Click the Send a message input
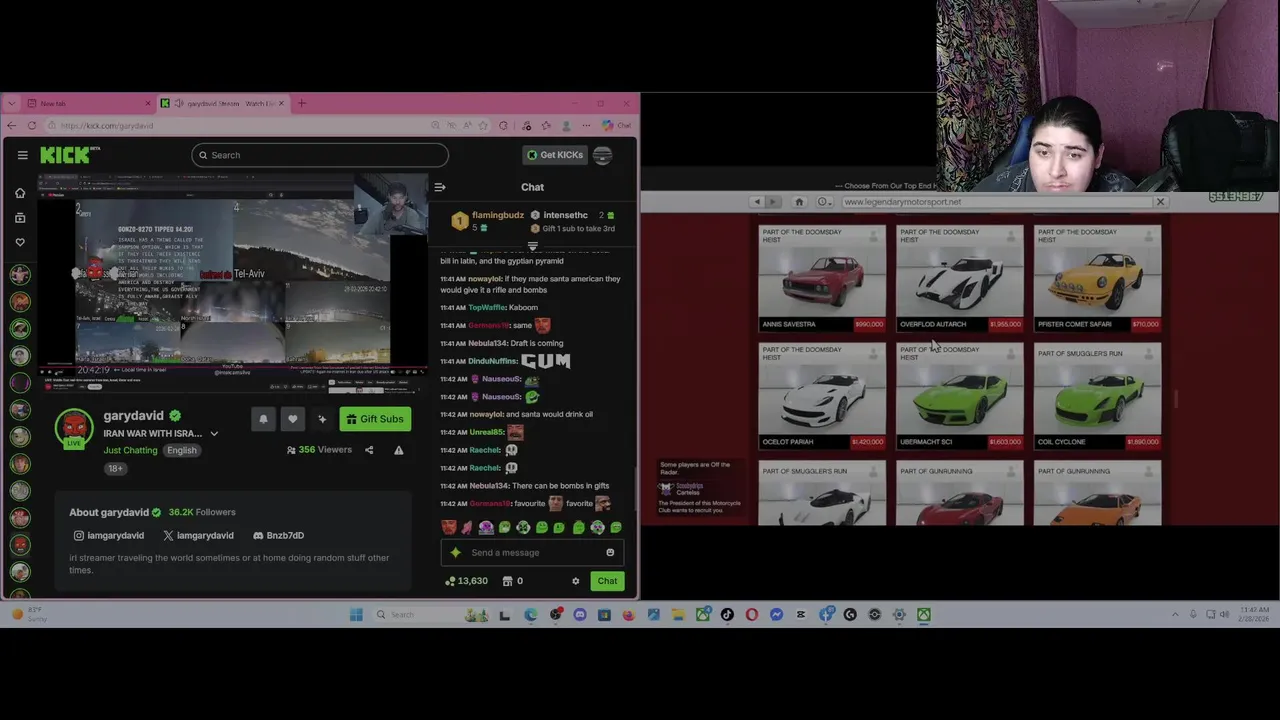 point(532,552)
